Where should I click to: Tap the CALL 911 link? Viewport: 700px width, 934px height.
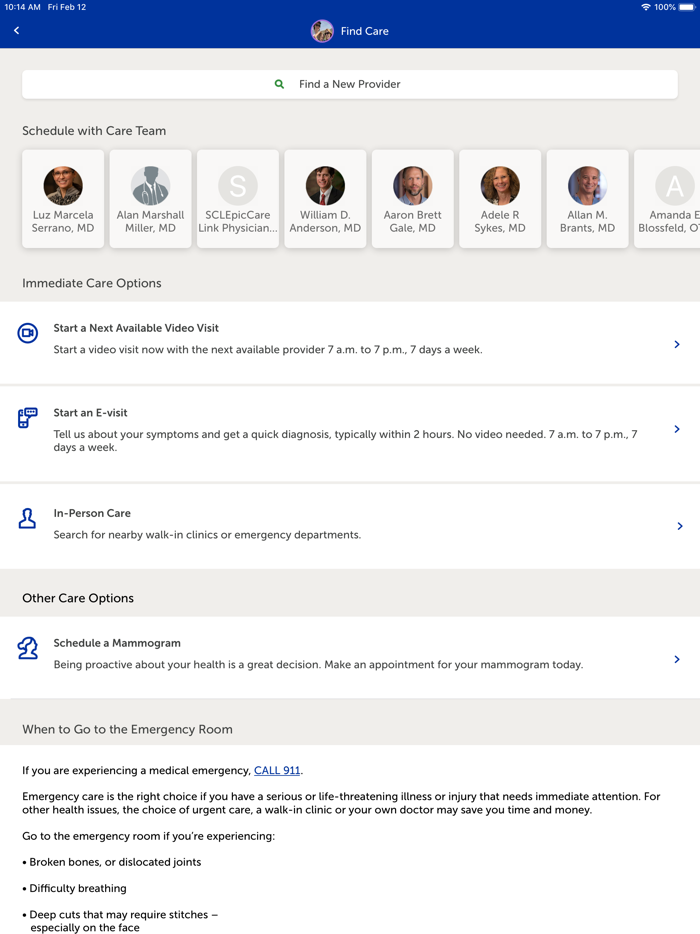pyautogui.click(x=277, y=770)
